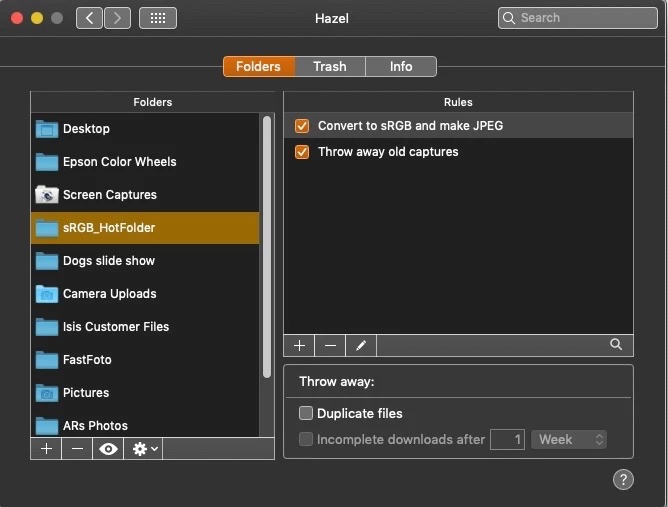
Task: Switch to the Info tab
Action: [401, 66]
